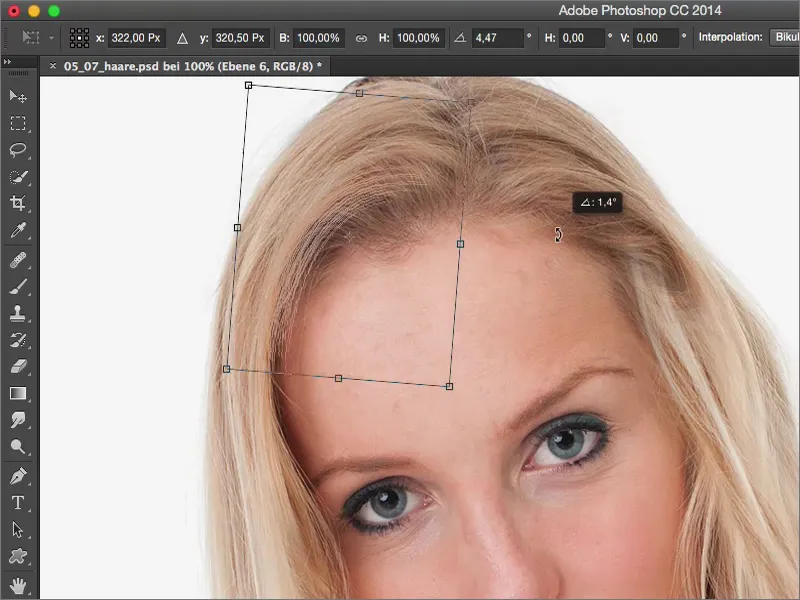Select the Type tool
This screenshot has height=600, width=800.
18,503
